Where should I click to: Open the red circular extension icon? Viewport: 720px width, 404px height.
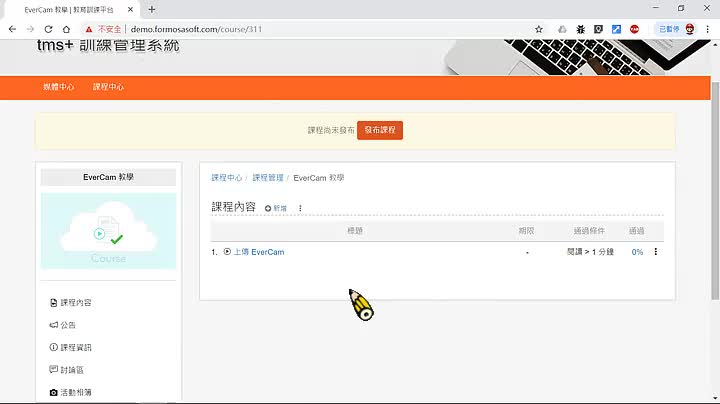[634, 29]
